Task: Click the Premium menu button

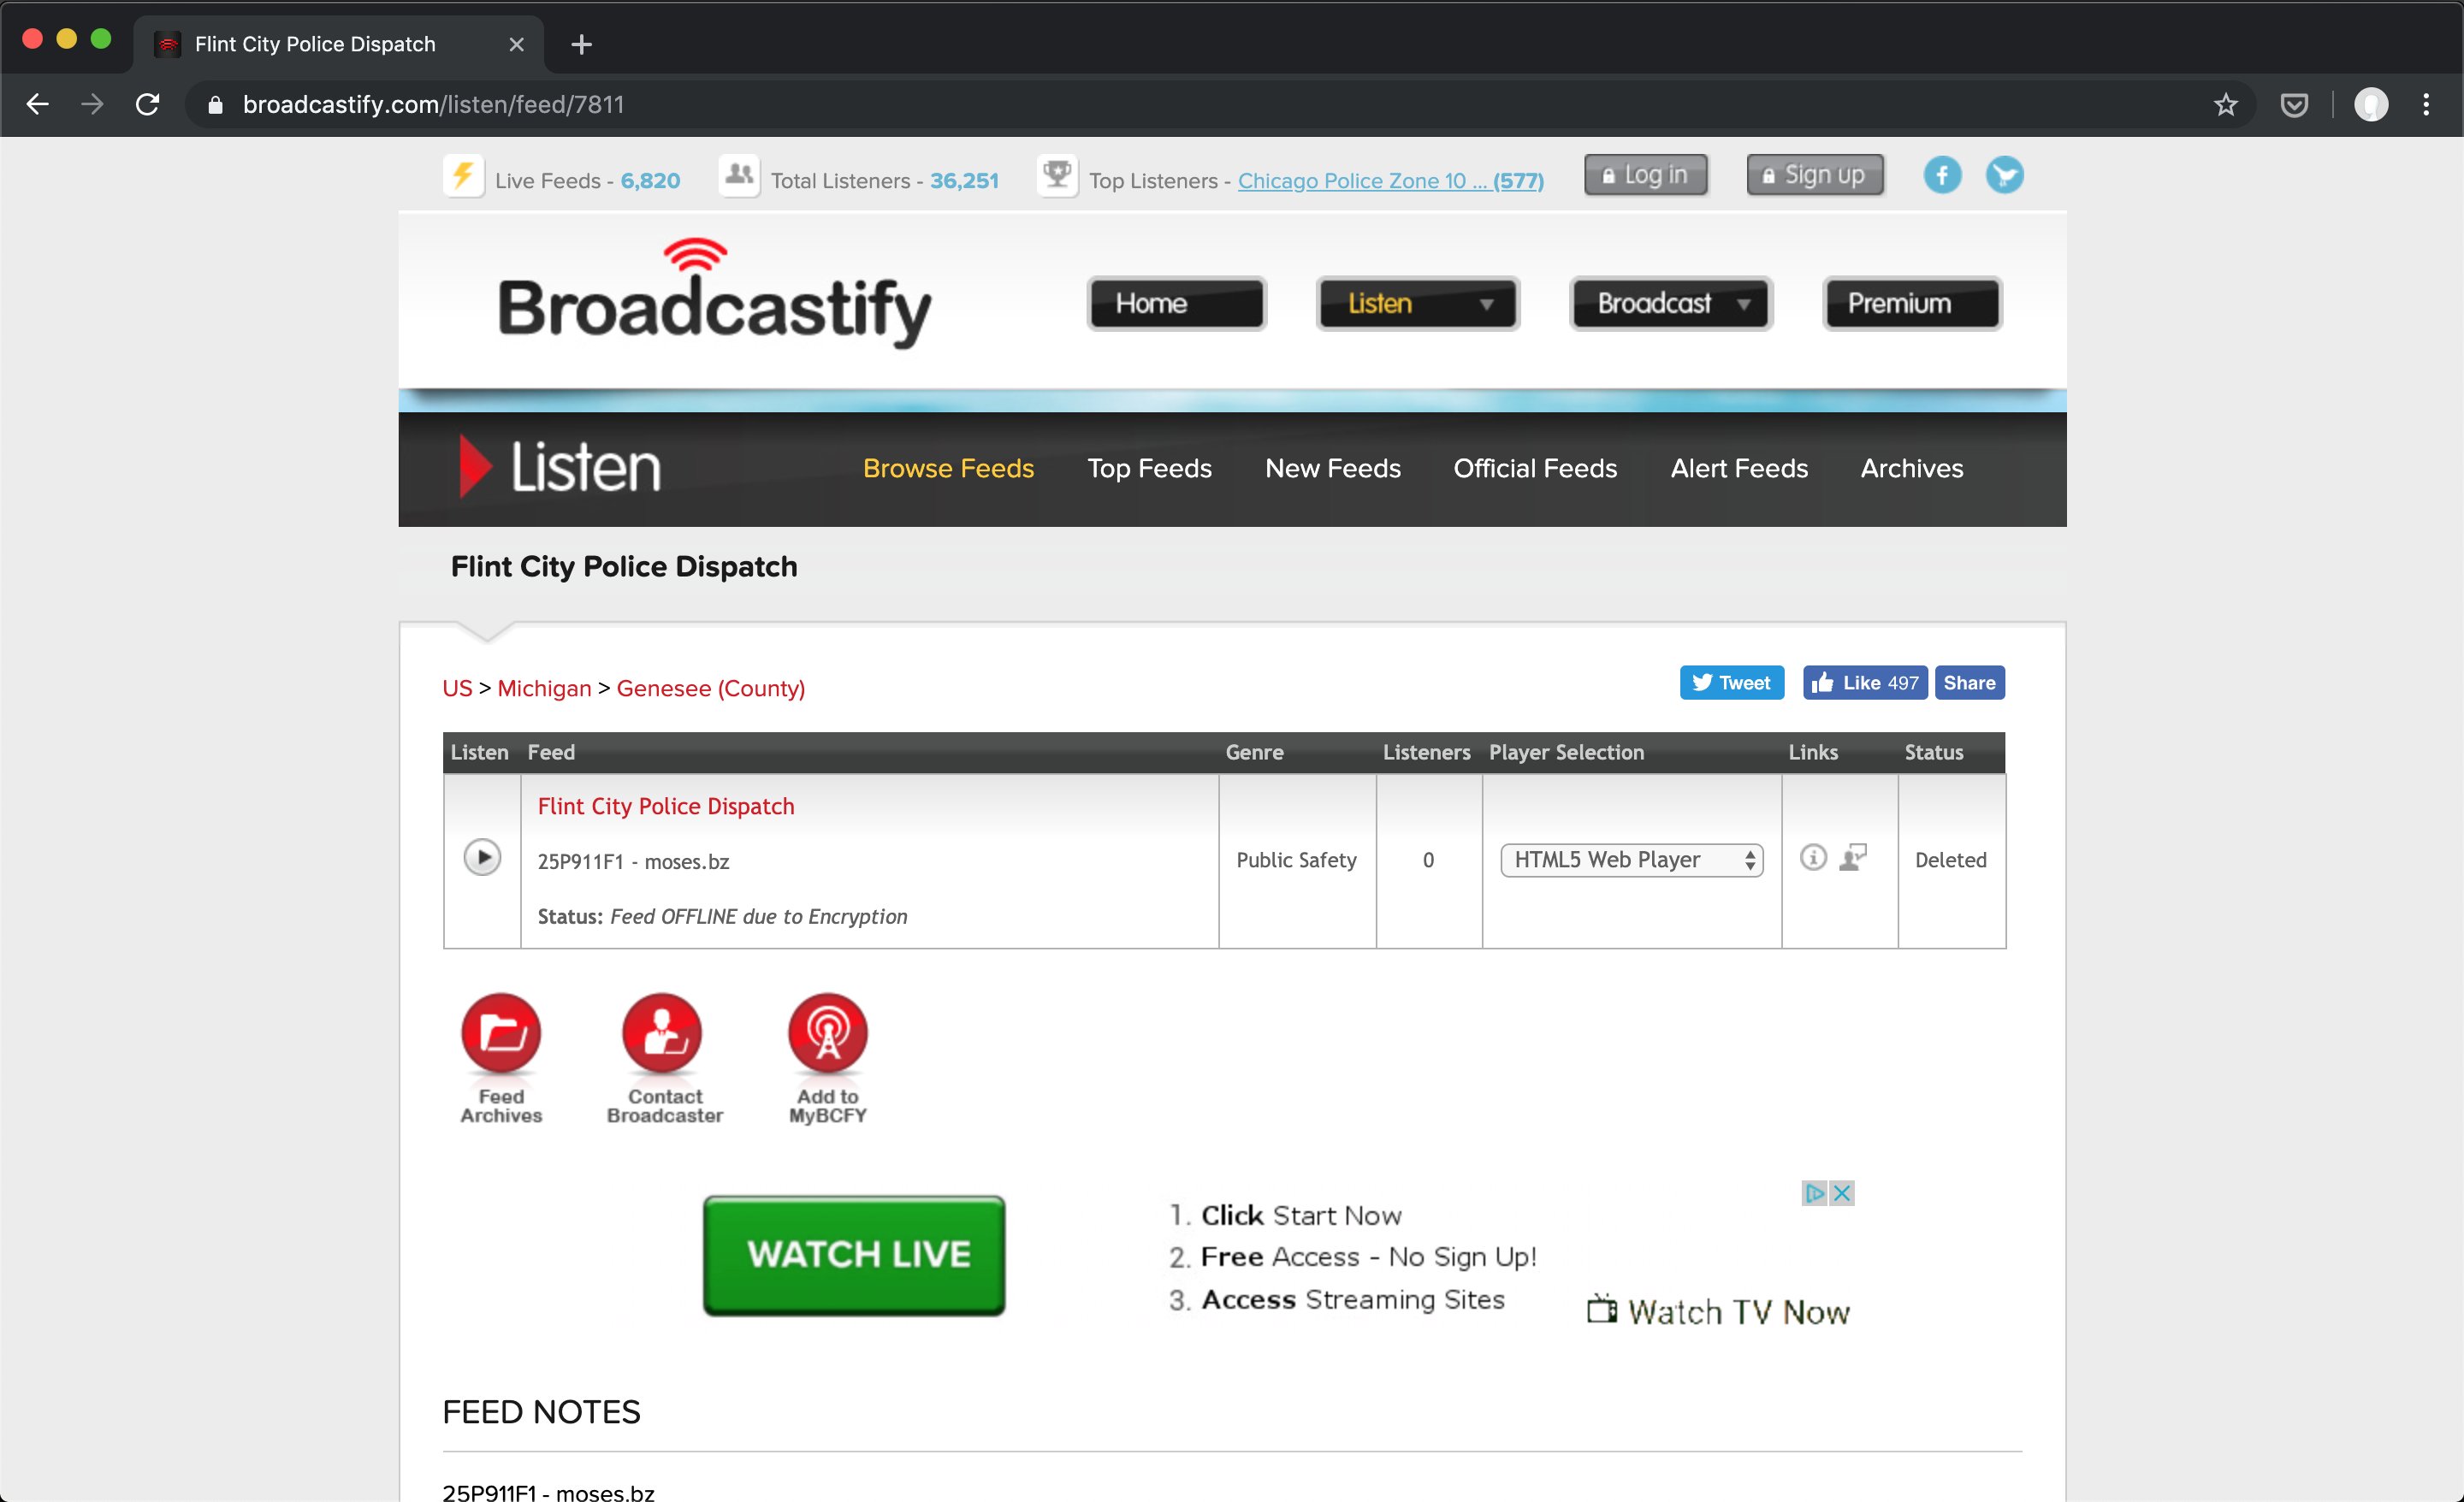Action: coord(1911,303)
